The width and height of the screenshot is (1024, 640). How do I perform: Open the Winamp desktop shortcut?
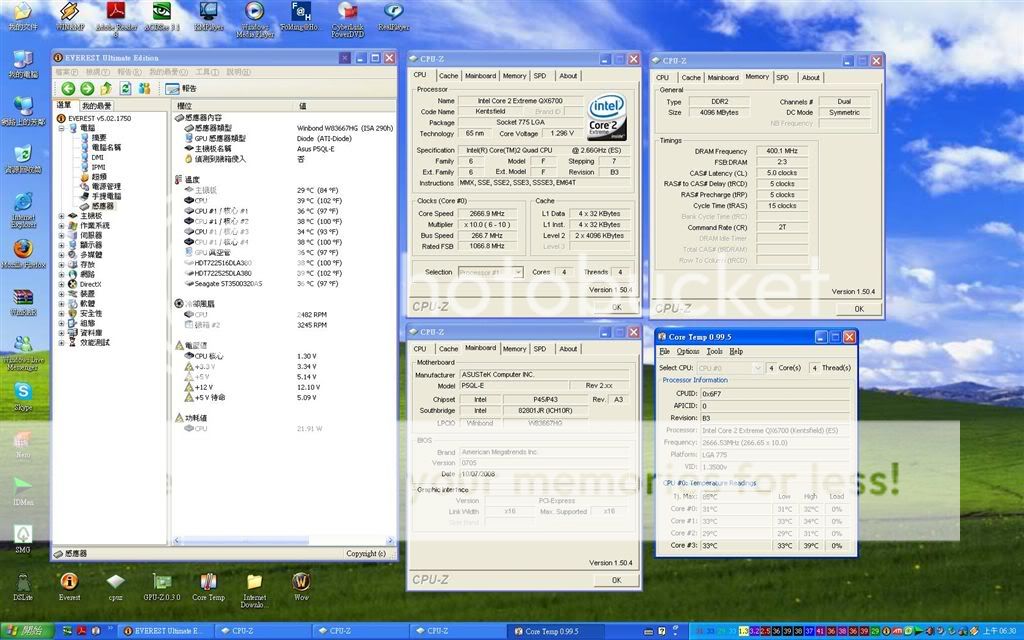click(69, 13)
